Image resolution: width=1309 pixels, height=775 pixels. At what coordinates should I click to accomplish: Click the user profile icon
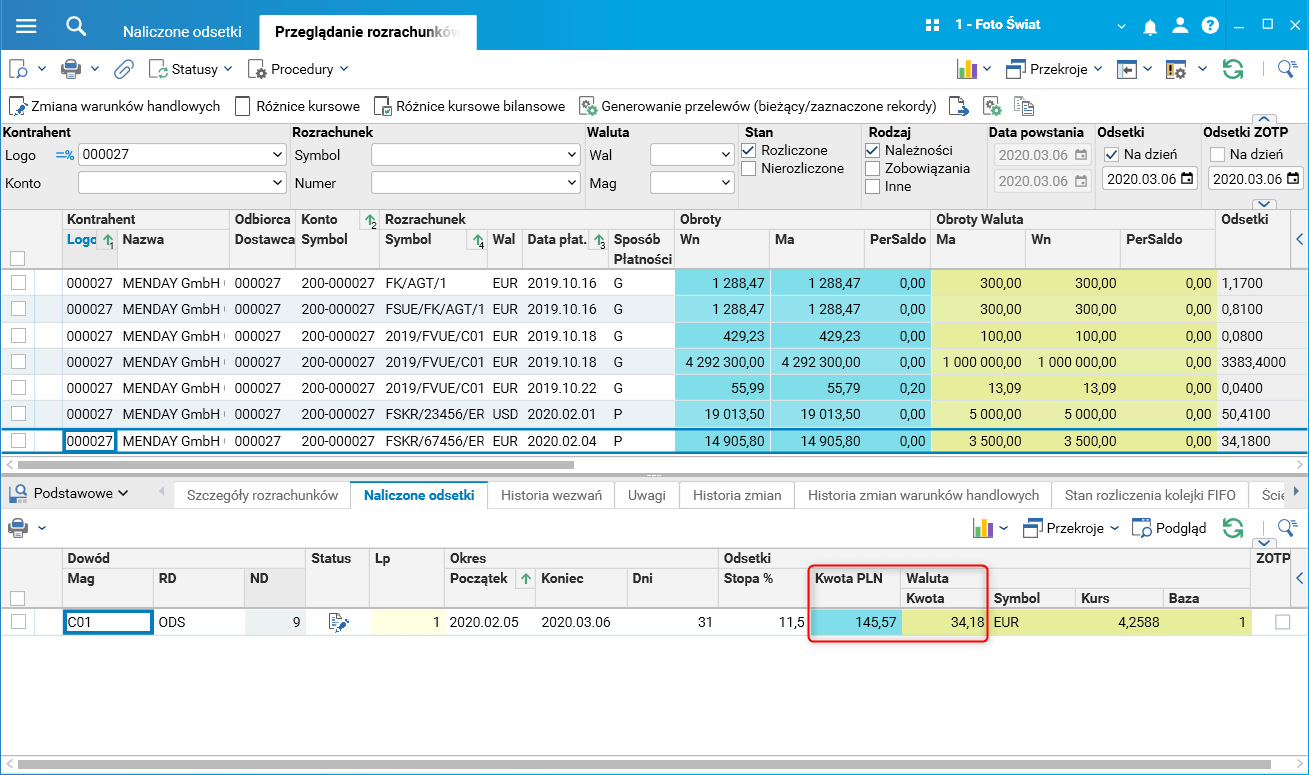click(x=1181, y=26)
